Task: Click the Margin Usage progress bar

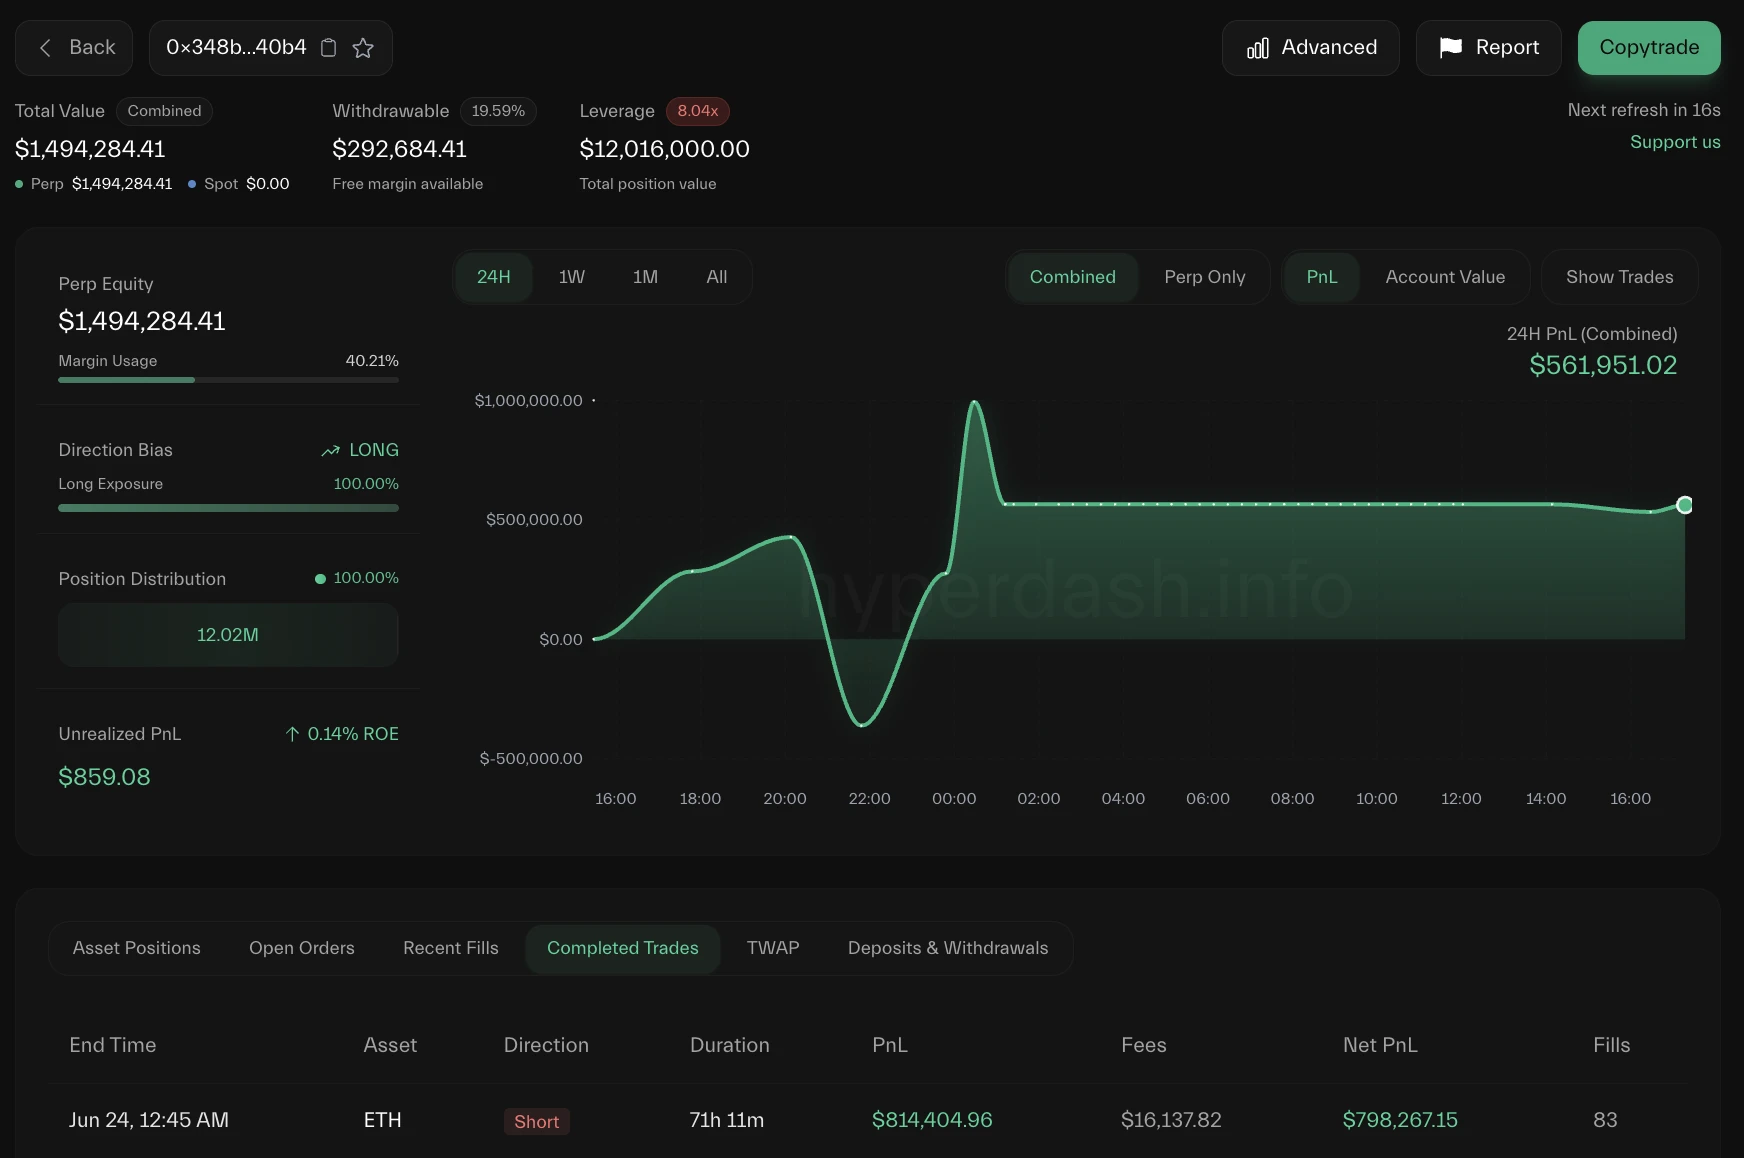Action: pos(228,381)
